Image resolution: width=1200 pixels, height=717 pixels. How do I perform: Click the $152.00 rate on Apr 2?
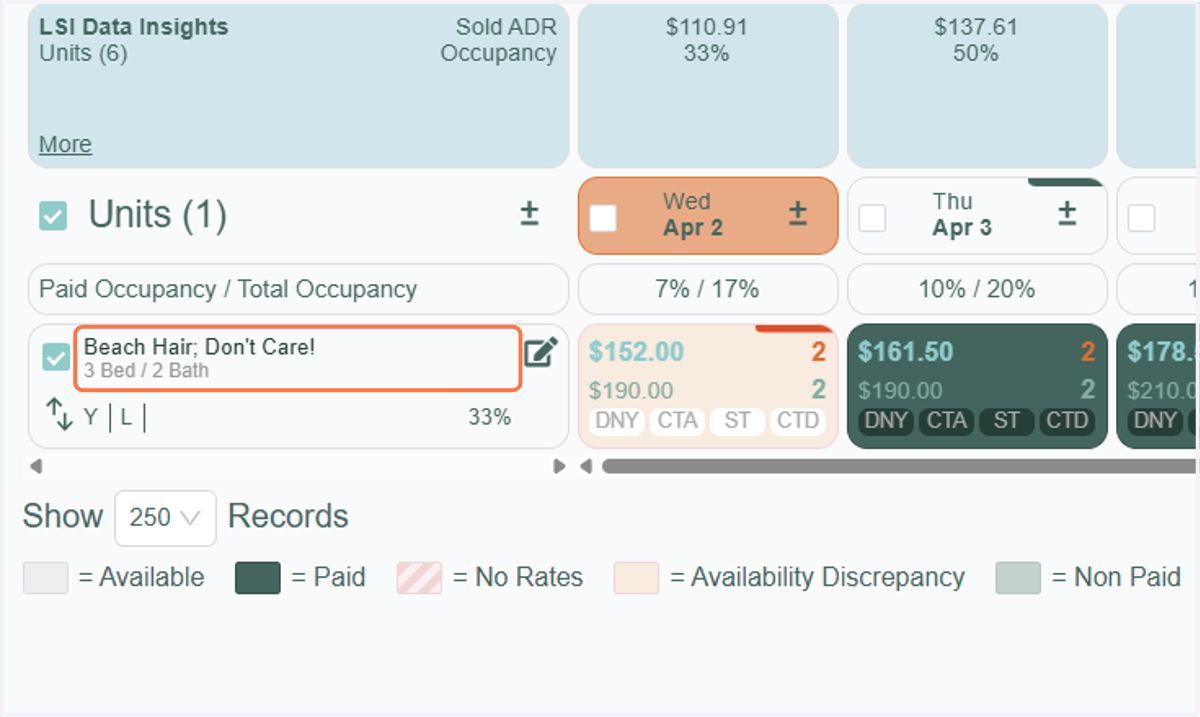637,352
